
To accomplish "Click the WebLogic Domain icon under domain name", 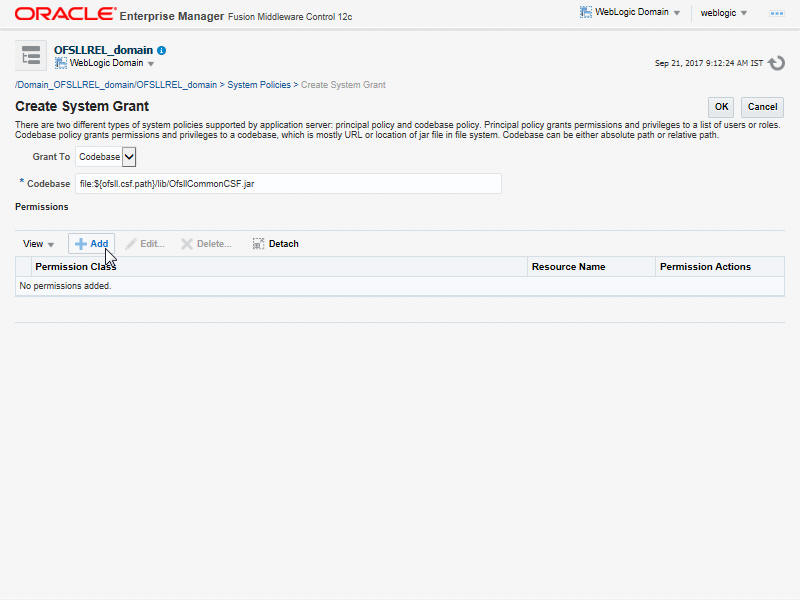I will [61, 63].
